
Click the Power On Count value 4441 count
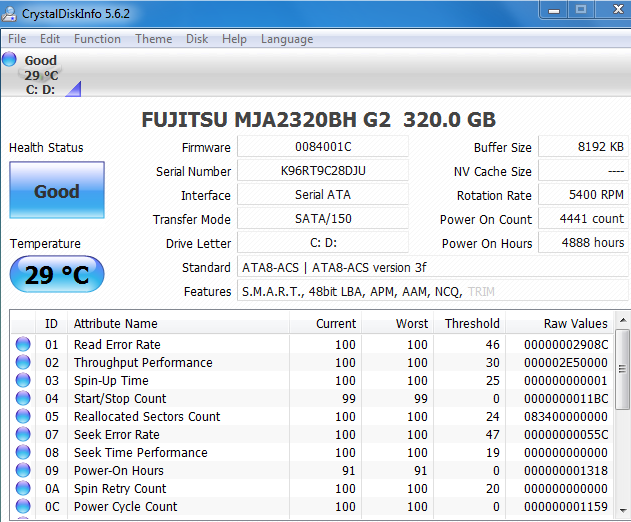coord(583,219)
